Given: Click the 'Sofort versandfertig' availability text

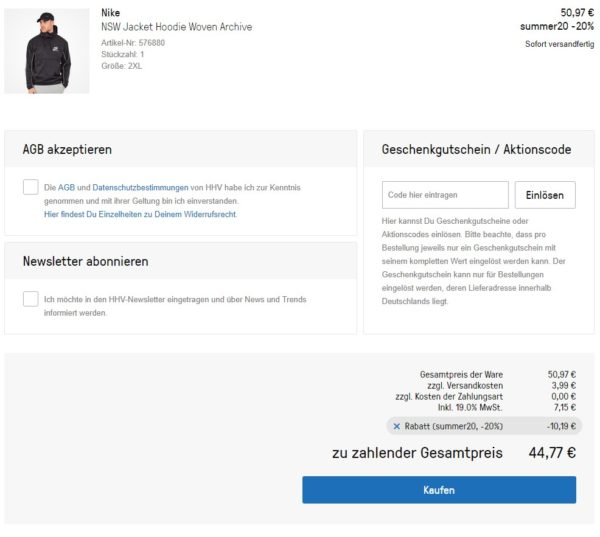Looking at the screenshot, I should [x=559, y=44].
